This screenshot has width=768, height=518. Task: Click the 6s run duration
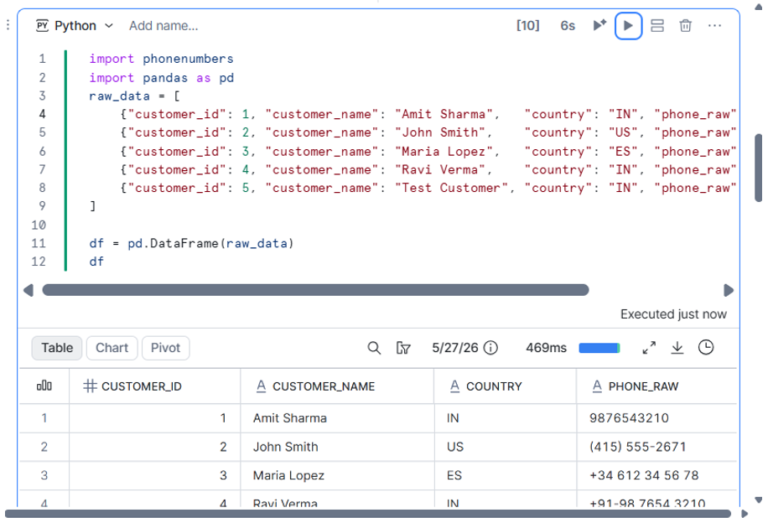click(x=568, y=25)
